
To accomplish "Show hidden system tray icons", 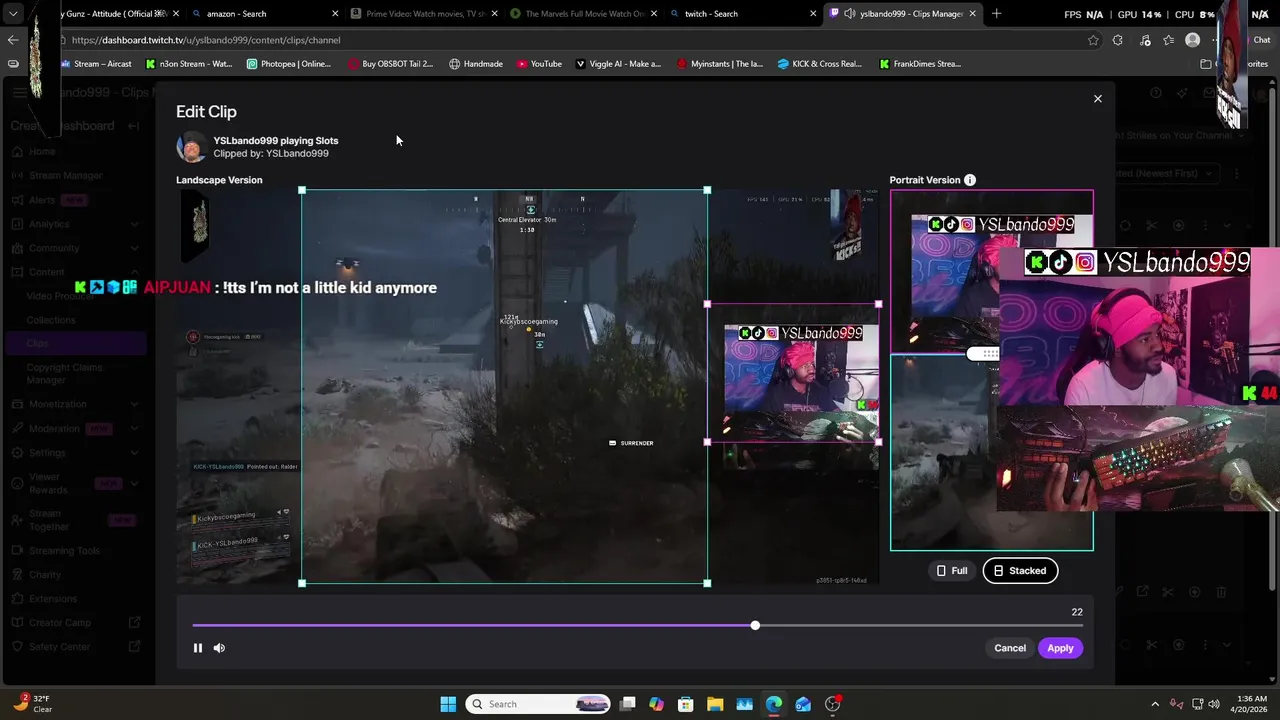I will pos(1155,704).
